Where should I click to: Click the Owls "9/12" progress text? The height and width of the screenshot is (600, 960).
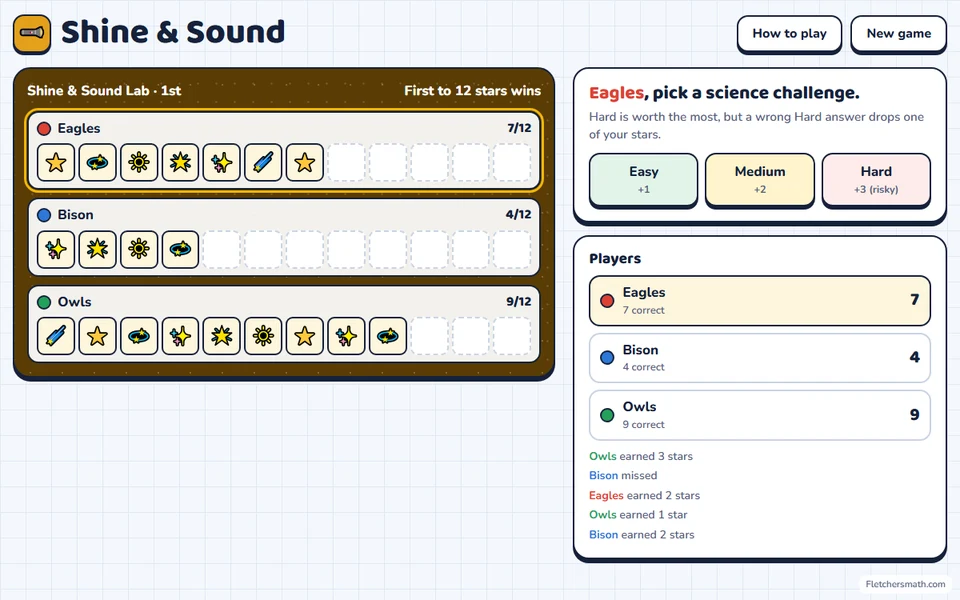519,301
